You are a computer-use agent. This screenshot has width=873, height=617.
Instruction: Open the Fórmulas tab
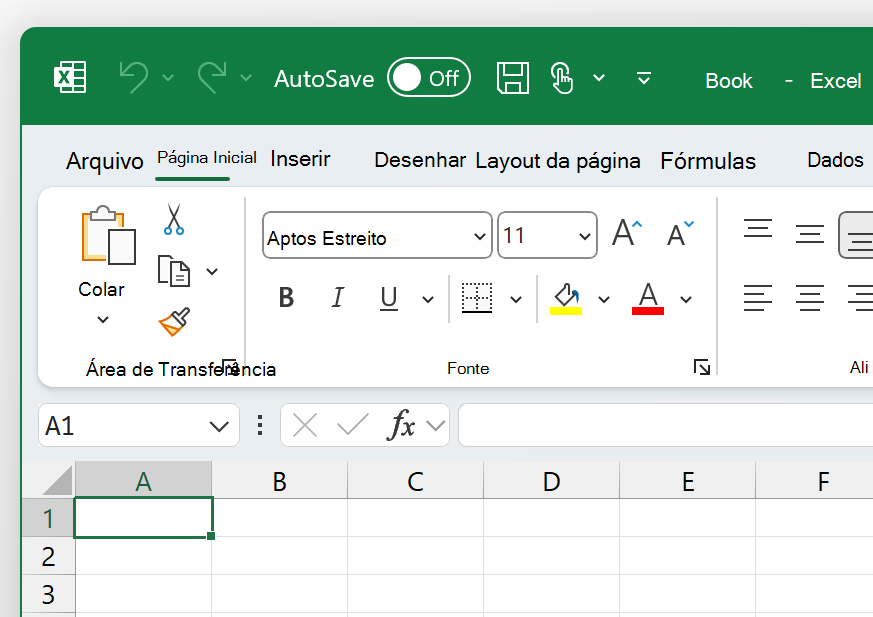pos(708,161)
